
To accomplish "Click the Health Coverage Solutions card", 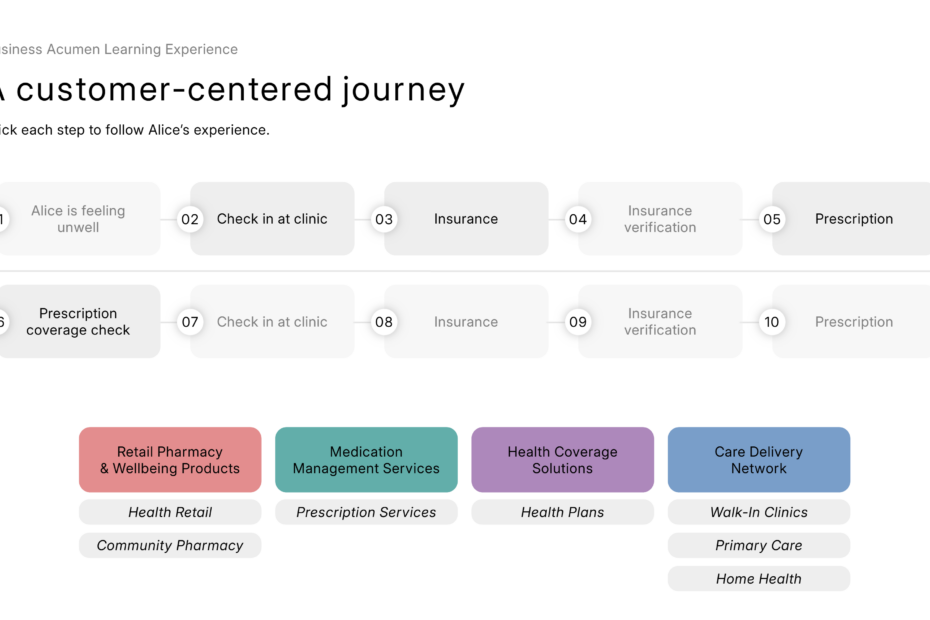I will point(562,460).
